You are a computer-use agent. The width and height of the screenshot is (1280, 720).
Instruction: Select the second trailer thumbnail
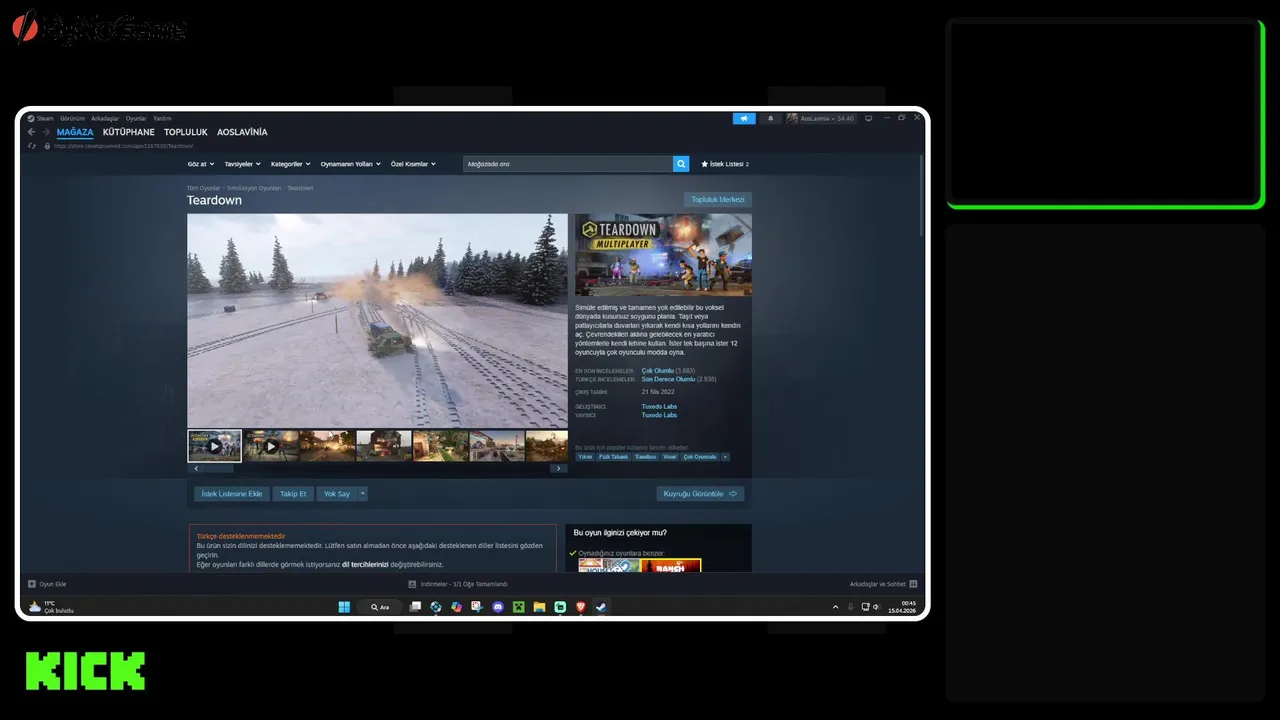271,446
